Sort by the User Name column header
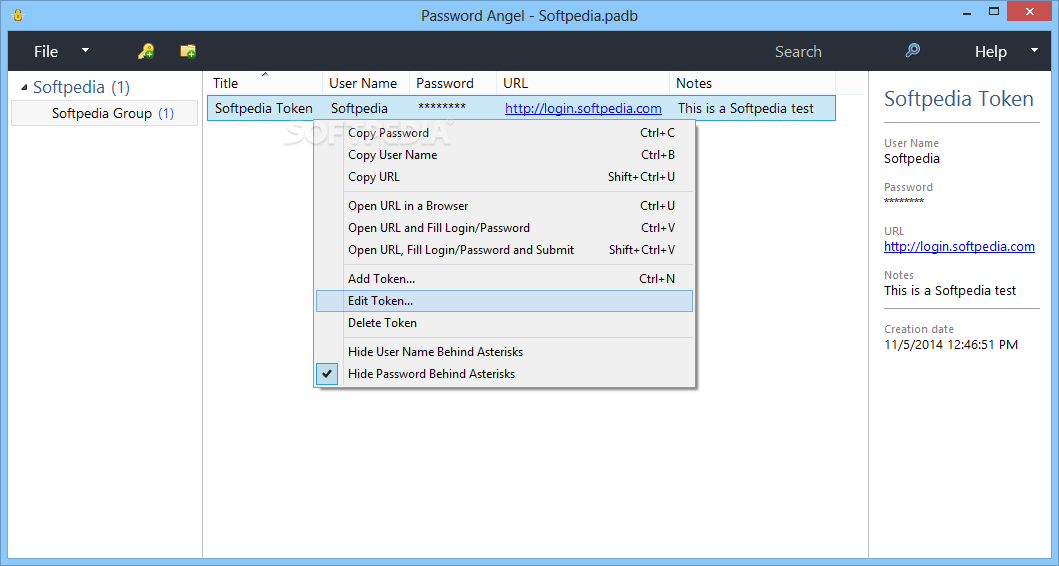 (x=365, y=83)
